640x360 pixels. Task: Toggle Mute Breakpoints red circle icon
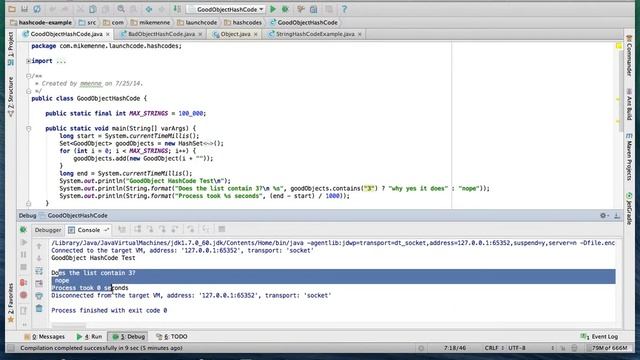[24, 295]
